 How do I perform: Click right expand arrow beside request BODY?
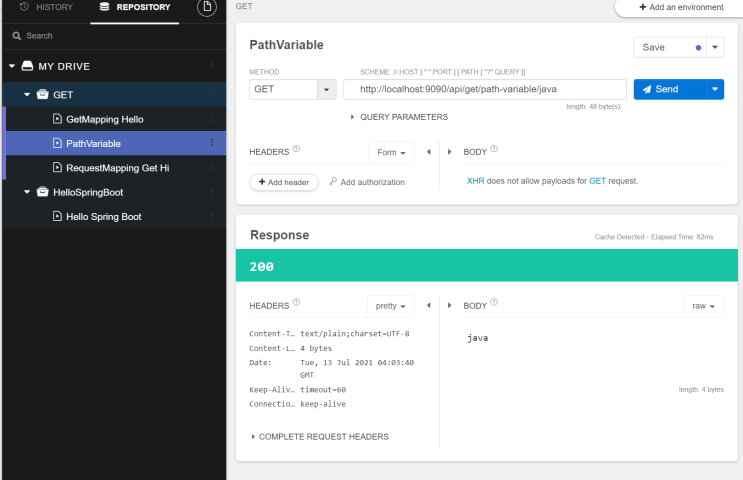click(449, 152)
